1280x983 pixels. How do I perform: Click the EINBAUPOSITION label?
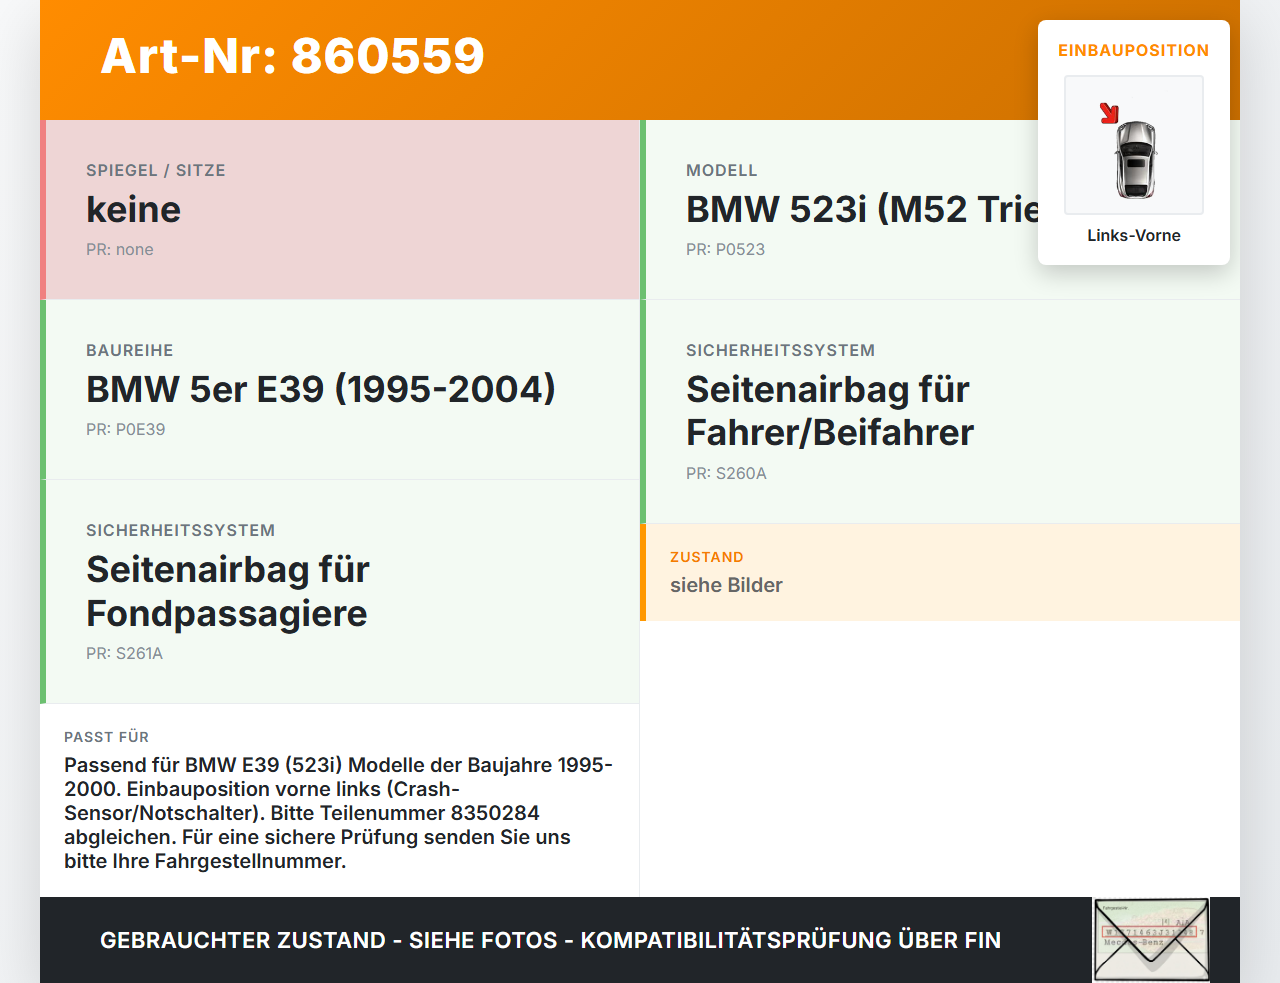1134,50
